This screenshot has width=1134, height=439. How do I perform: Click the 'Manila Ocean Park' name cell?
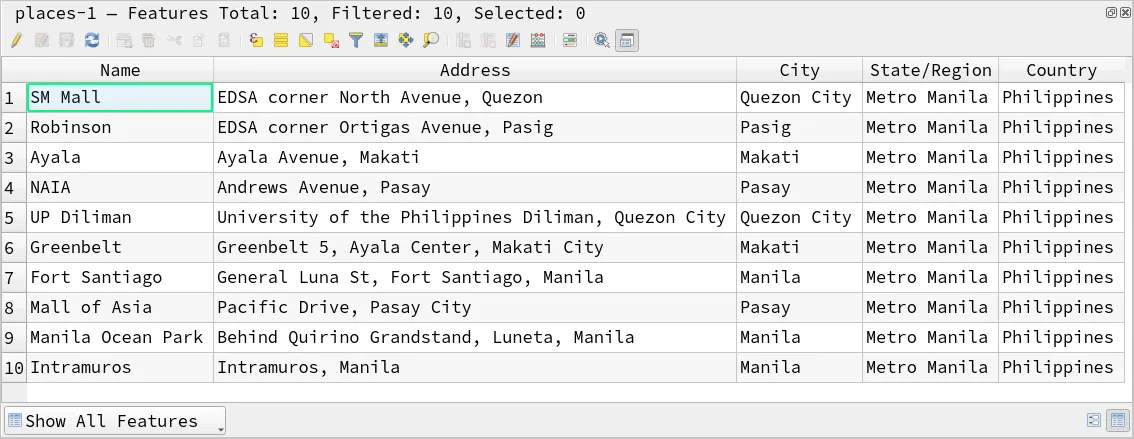[x=120, y=338]
